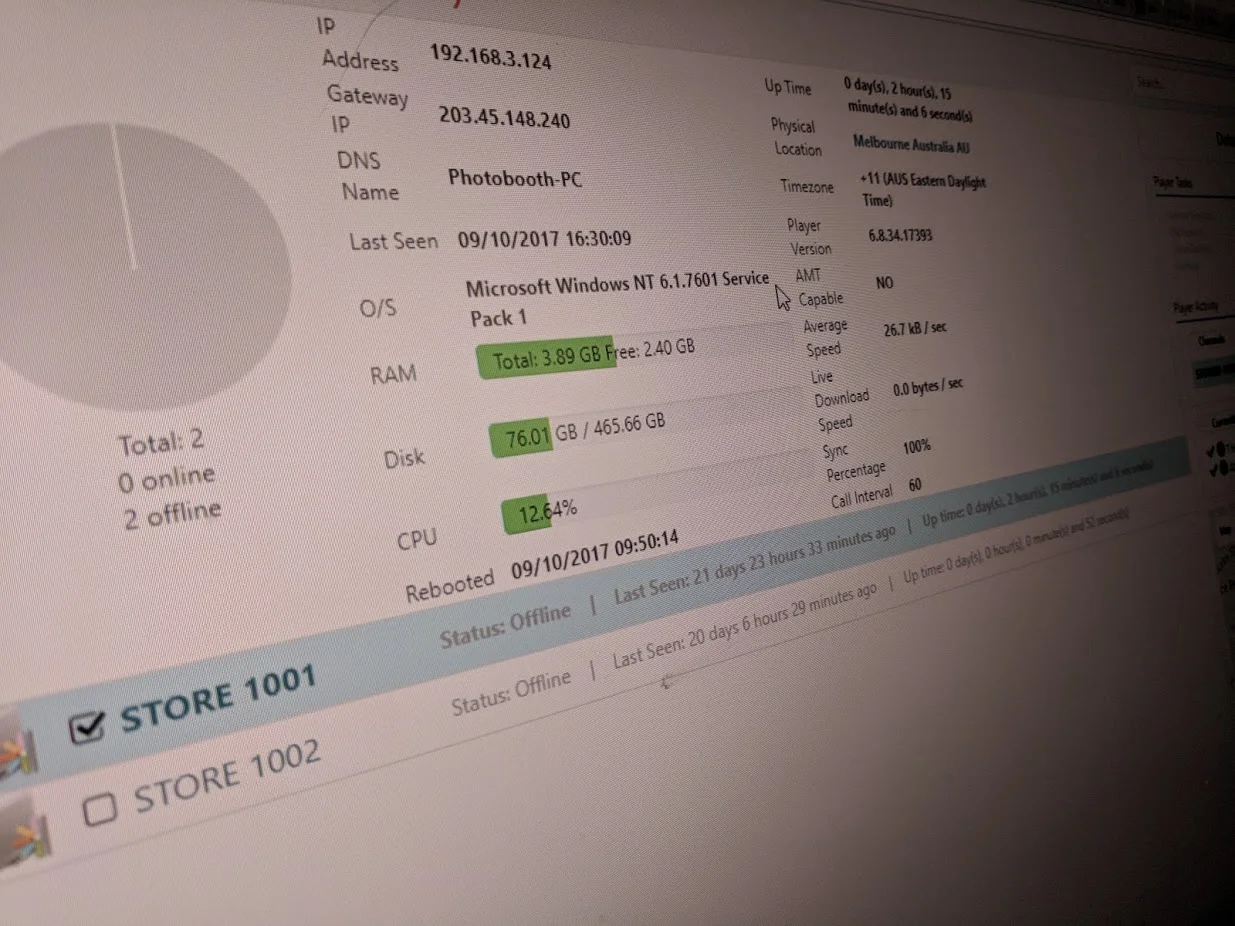Click Status: Offline in STORE 1001 row
Image resolution: width=1235 pixels, height=926 pixels.
pyautogui.click(x=505, y=625)
